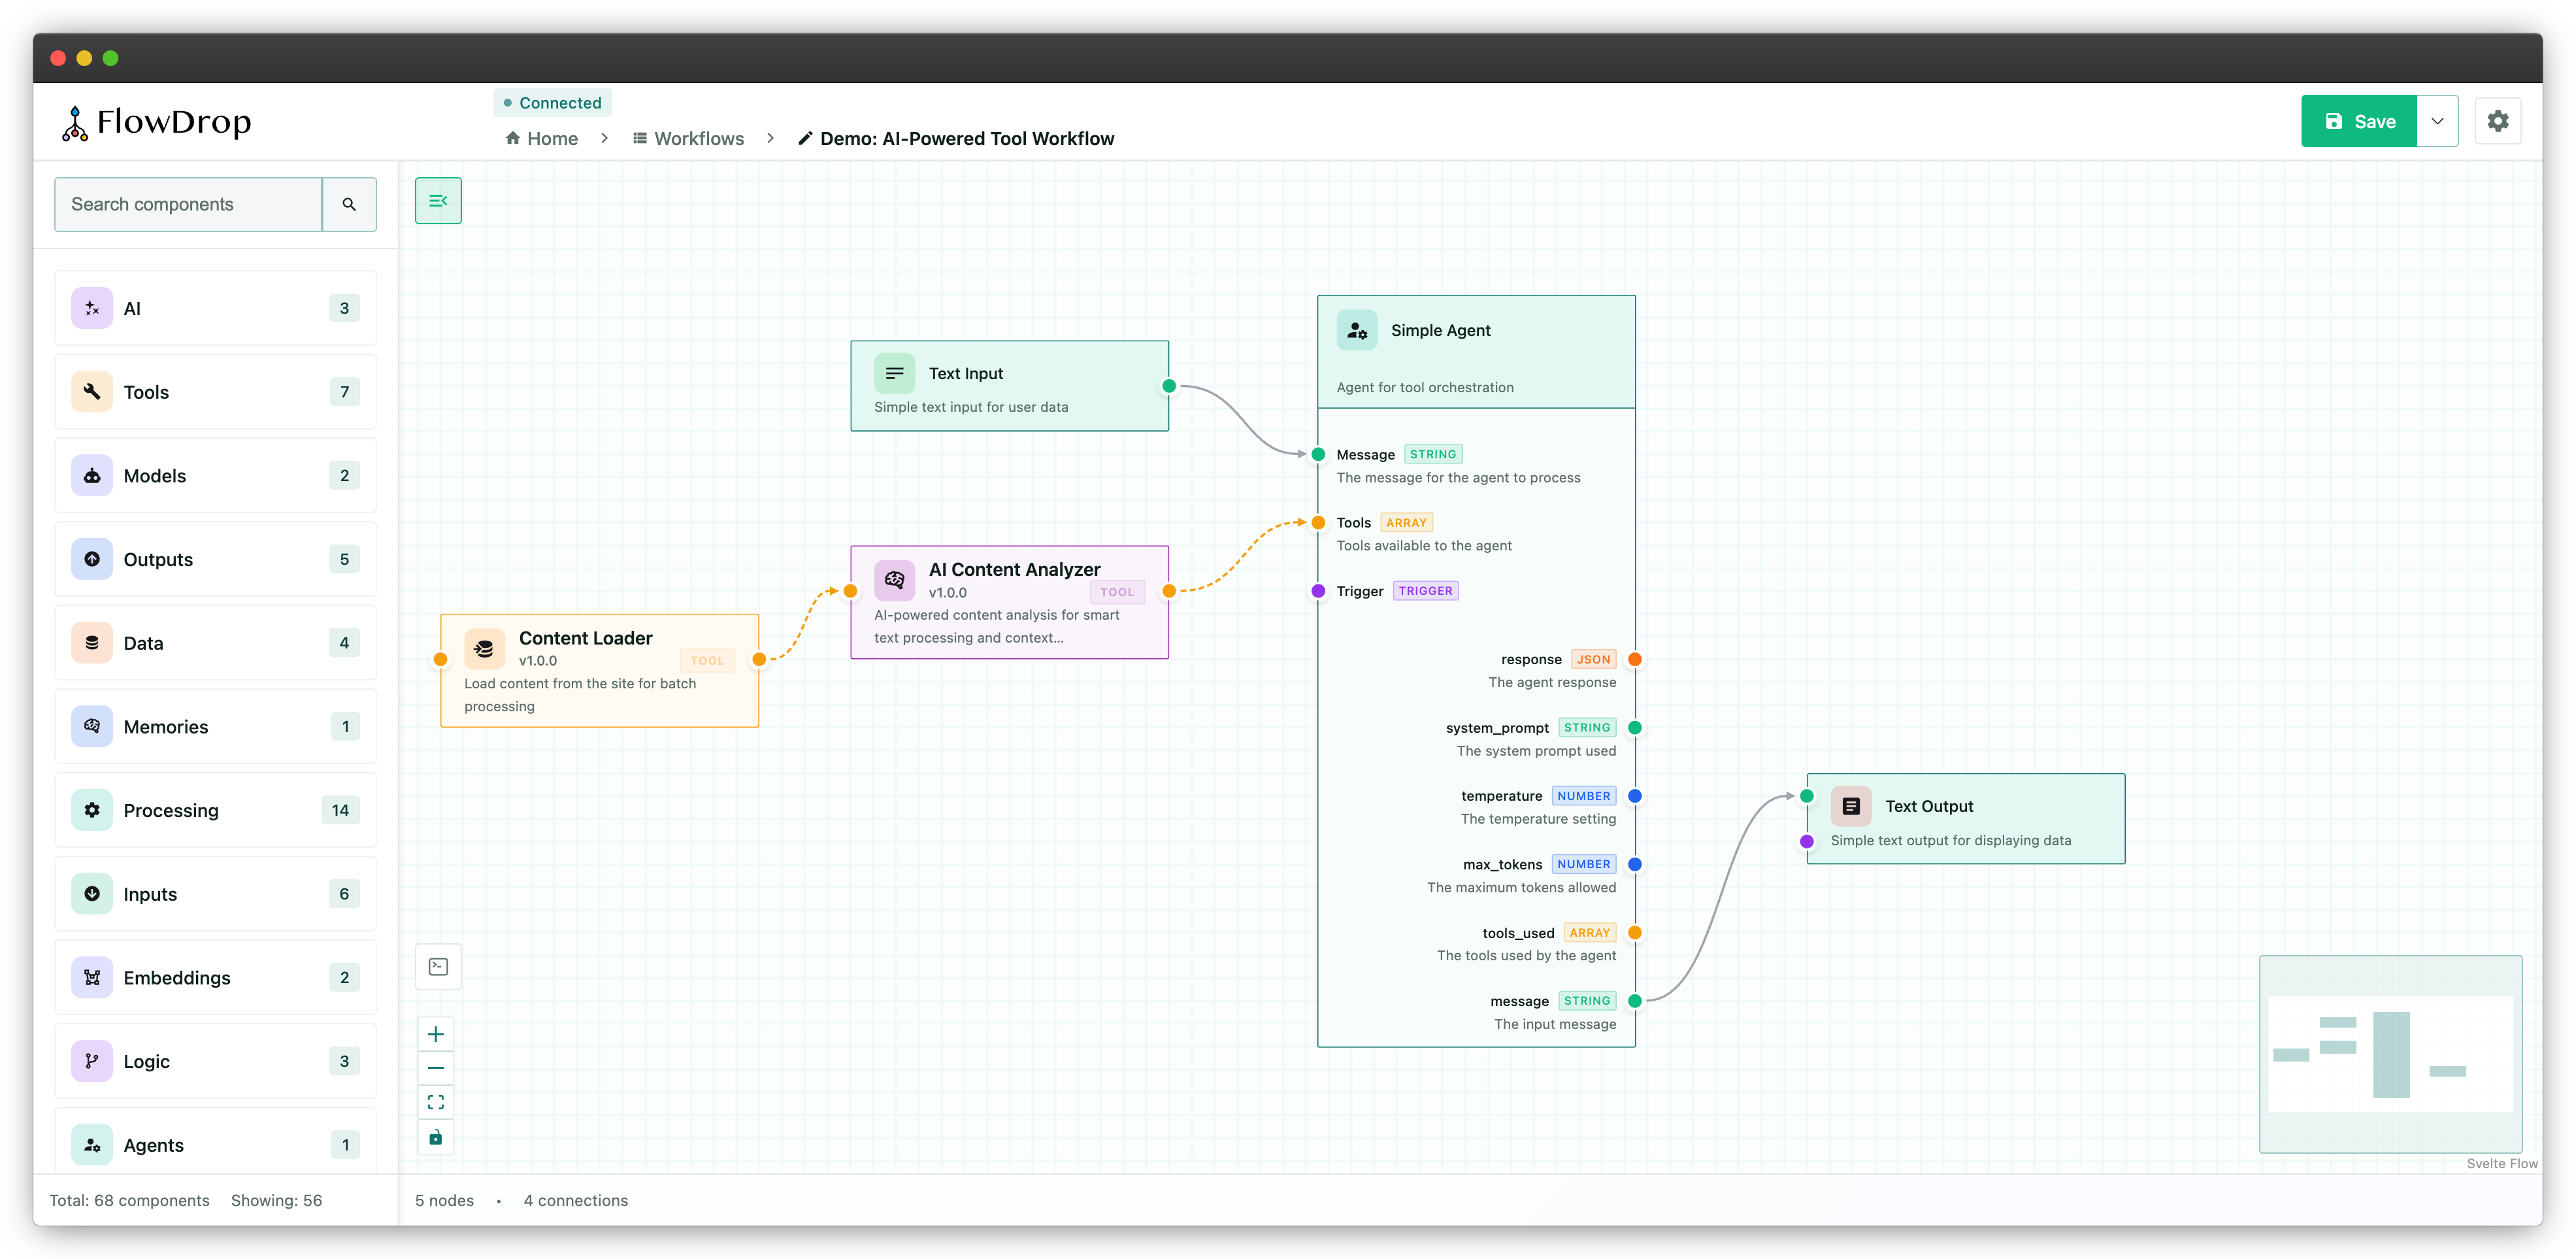Fit view of the canvas

click(x=436, y=1102)
